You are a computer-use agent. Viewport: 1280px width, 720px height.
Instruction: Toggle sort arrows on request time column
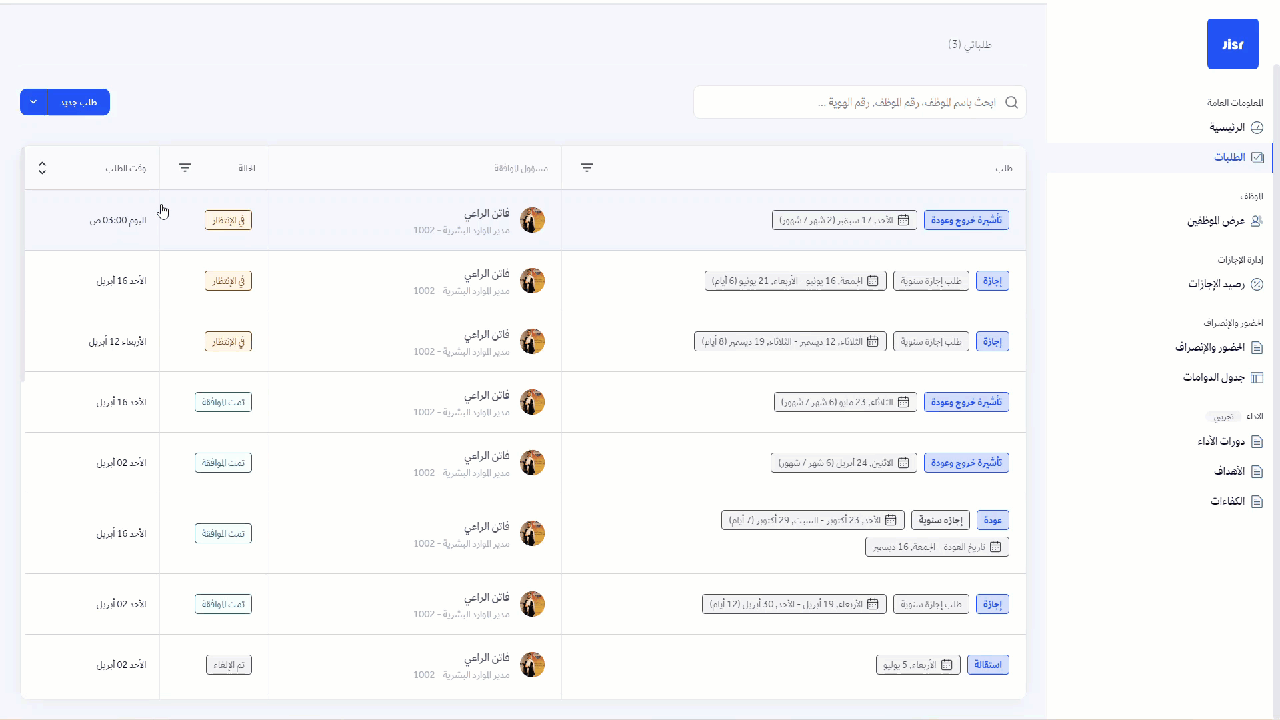coord(42,168)
